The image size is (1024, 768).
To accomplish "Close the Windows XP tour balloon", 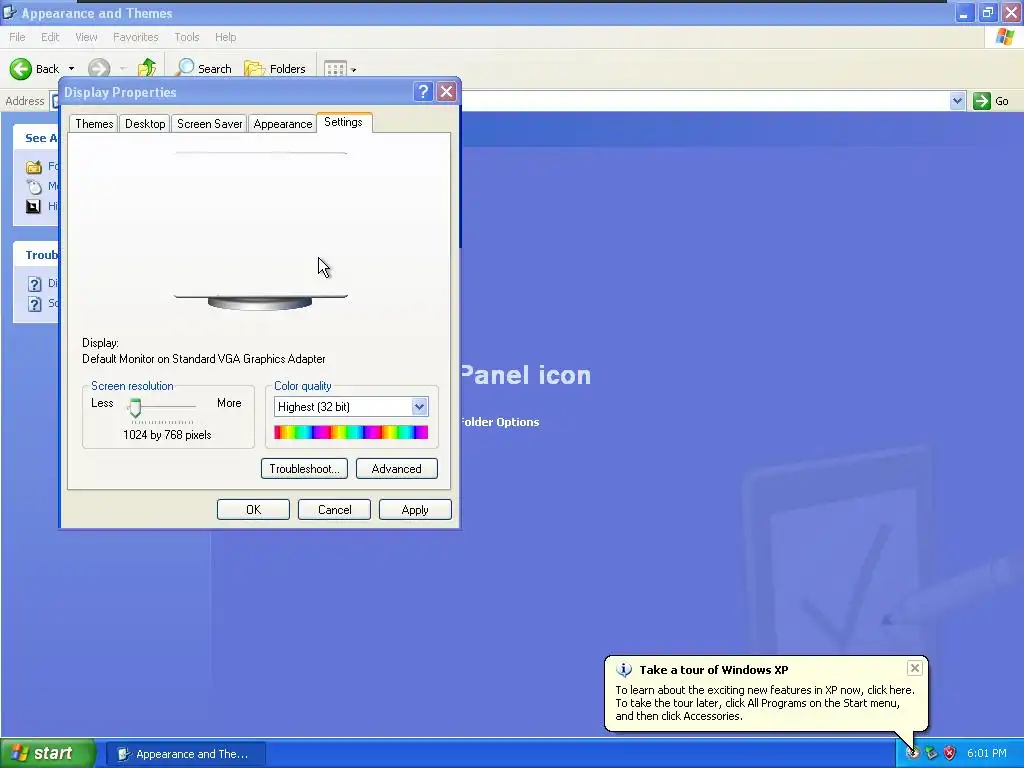I will [x=914, y=667].
